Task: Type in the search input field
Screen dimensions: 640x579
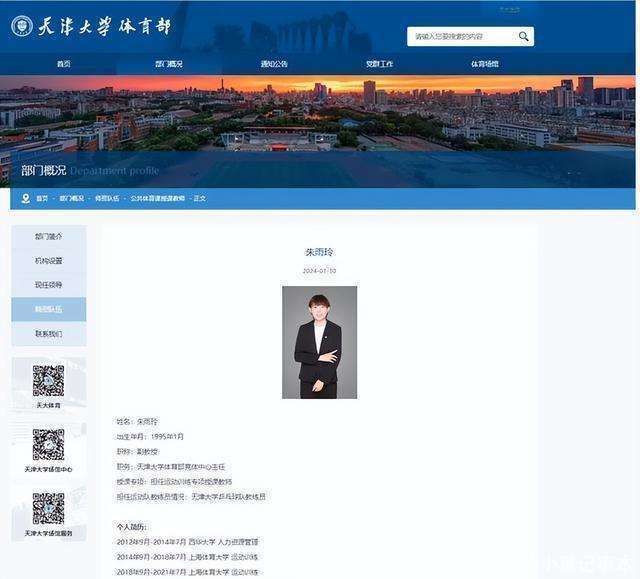Action: [x=462, y=36]
